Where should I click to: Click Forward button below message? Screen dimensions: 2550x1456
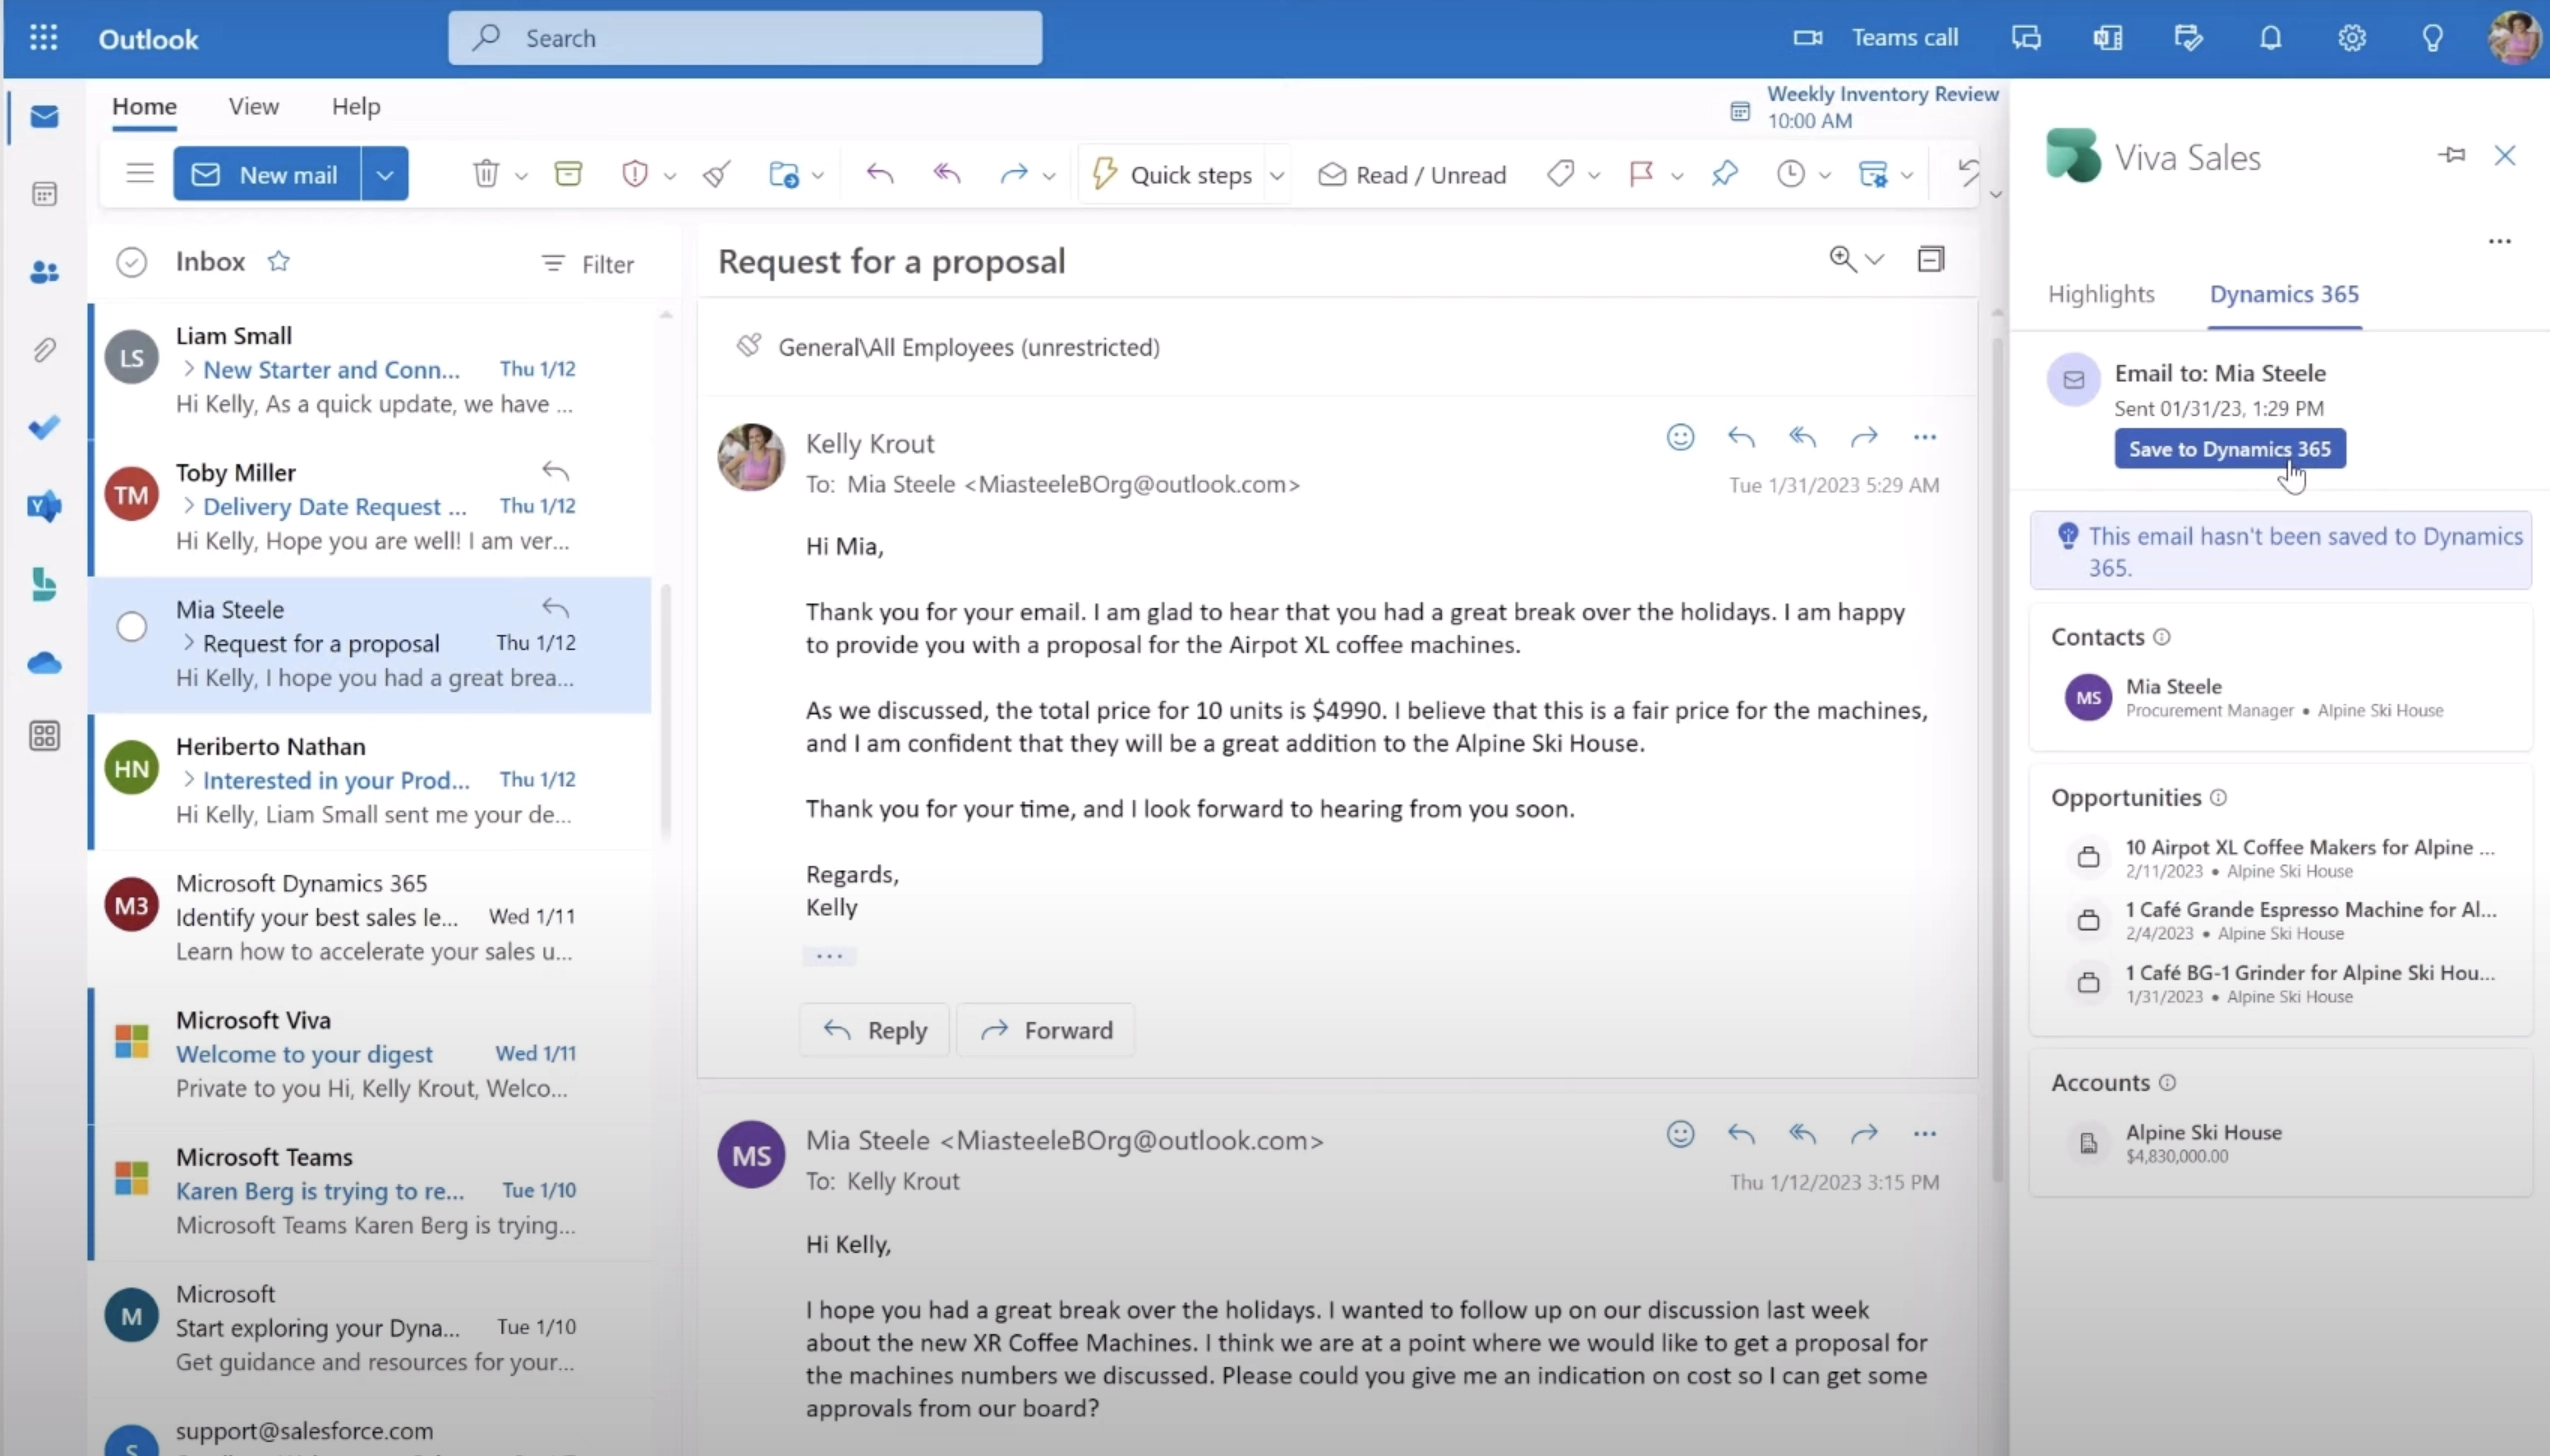[x=1046, y=1030]
